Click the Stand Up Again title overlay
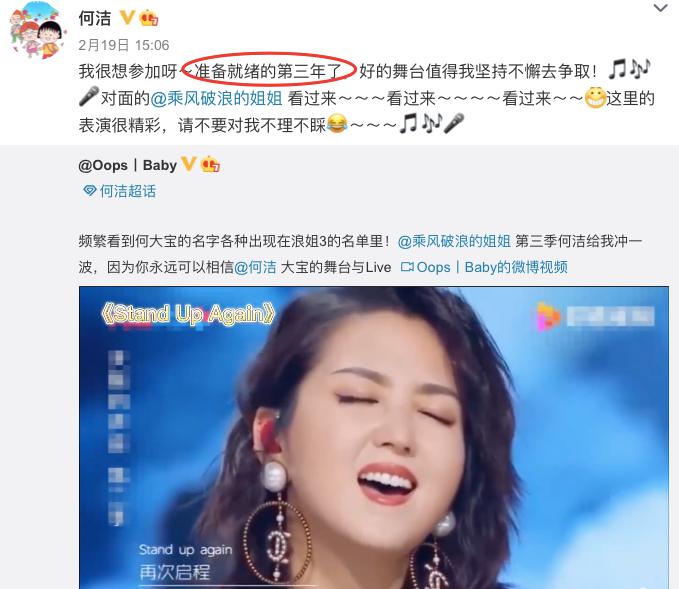This screenshot has height=589, width=679. point(188,313)
